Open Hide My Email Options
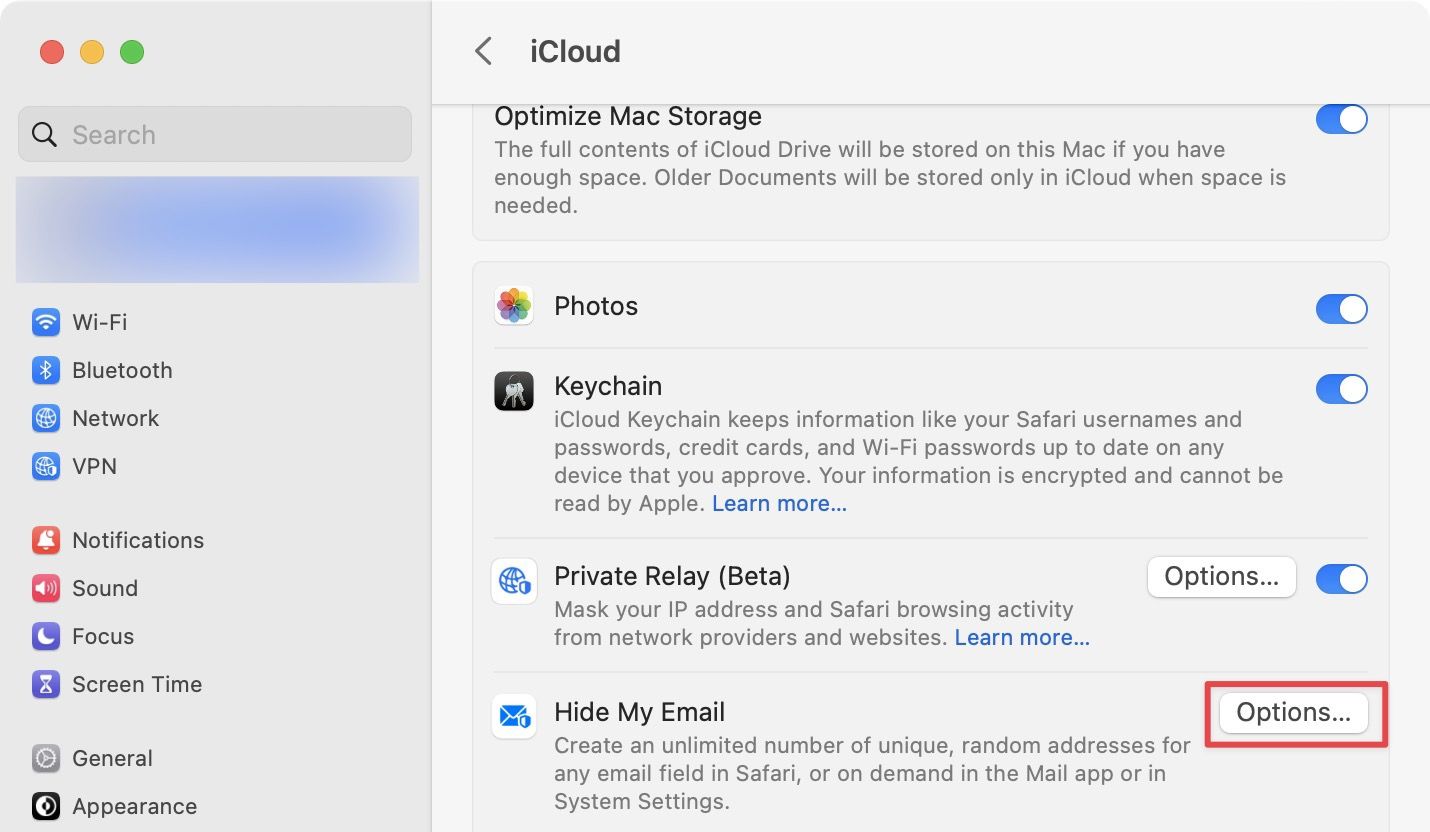 [1292, 712]
